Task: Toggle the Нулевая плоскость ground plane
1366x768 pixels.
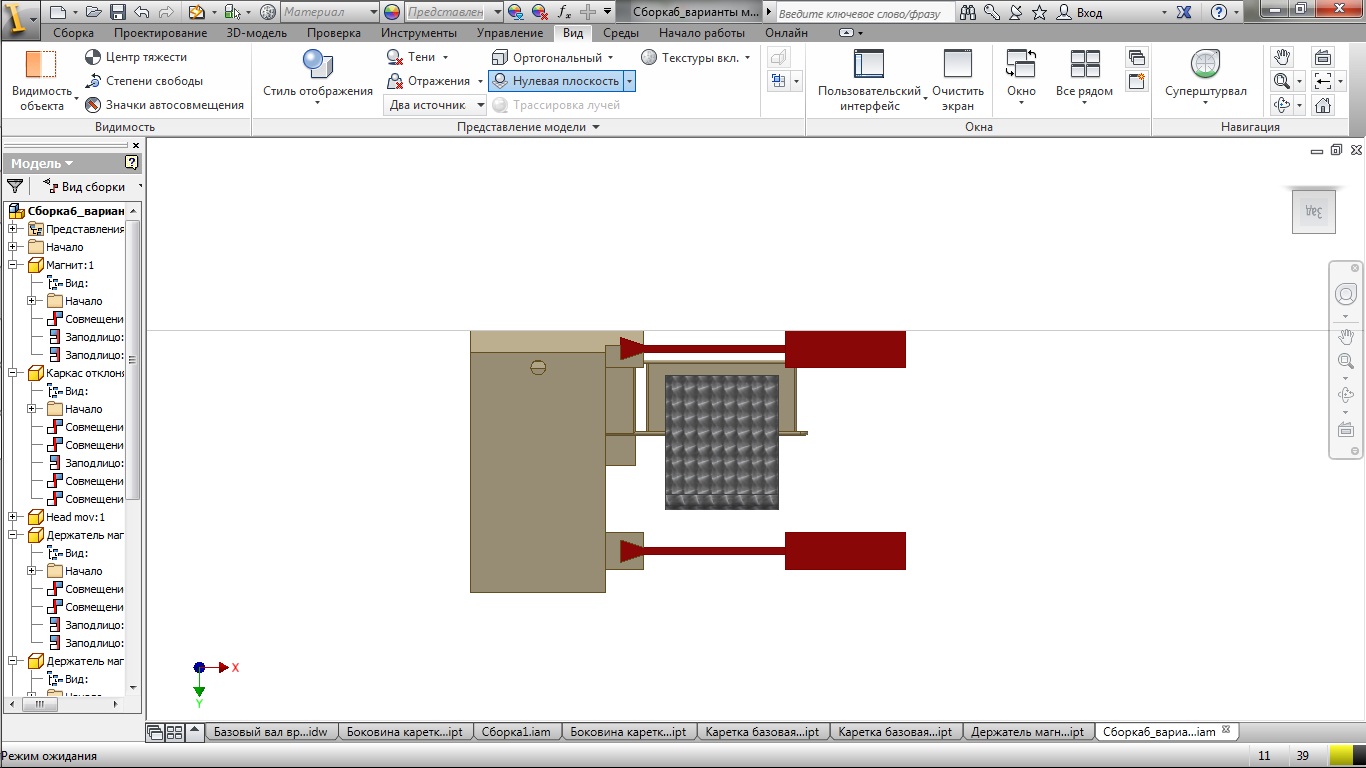Action: [555, 81]
